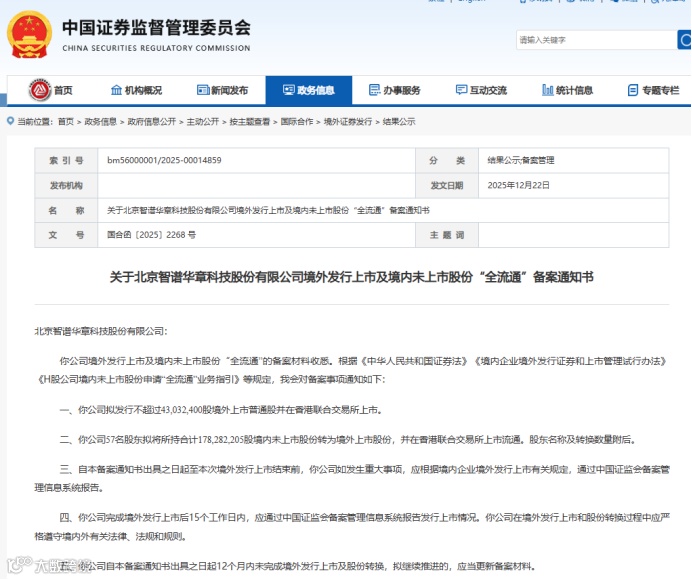
Task: Click the index number bm56000001/2025-00014859
Action: click(x=164, y=160)
